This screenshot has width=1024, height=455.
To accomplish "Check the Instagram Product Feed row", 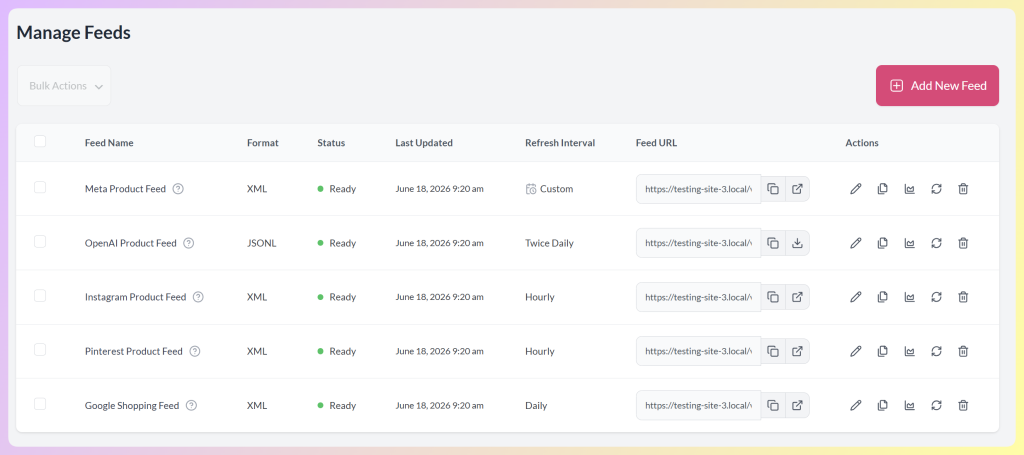I will tap(40, 296).
